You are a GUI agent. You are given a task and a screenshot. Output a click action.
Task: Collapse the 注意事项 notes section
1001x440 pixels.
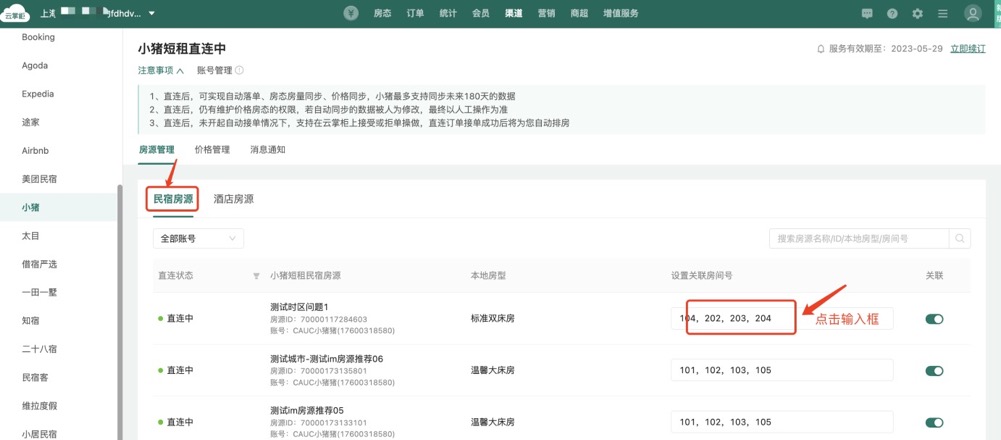161,71
